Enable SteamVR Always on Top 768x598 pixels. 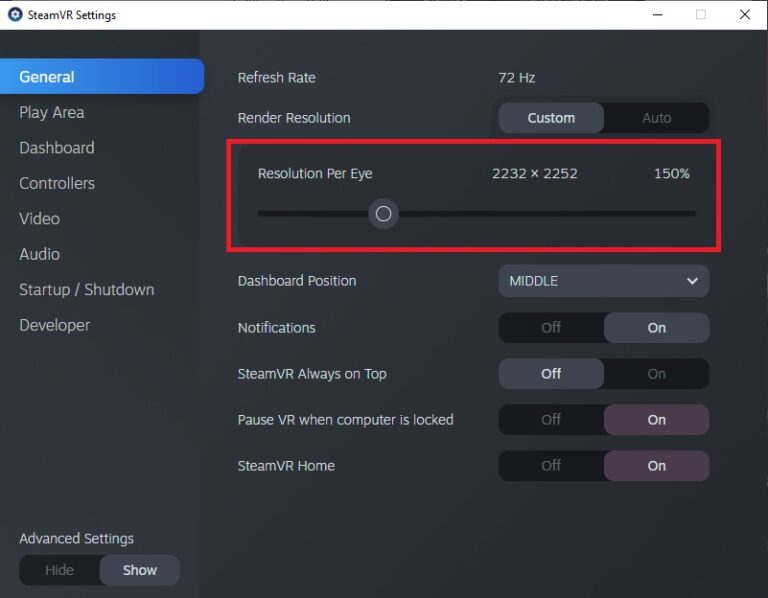[x=656, y=374]
